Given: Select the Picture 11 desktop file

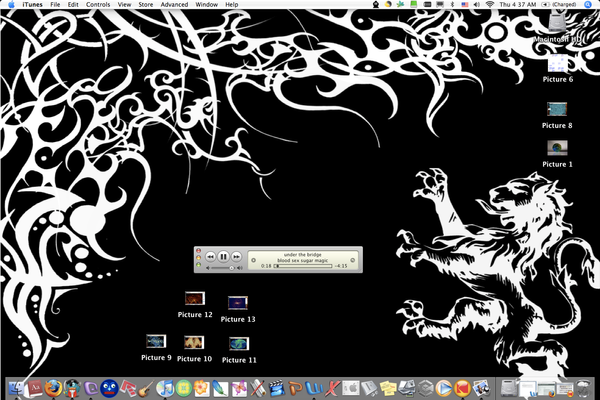Looking at the screenshot, I should pos(239,343).
